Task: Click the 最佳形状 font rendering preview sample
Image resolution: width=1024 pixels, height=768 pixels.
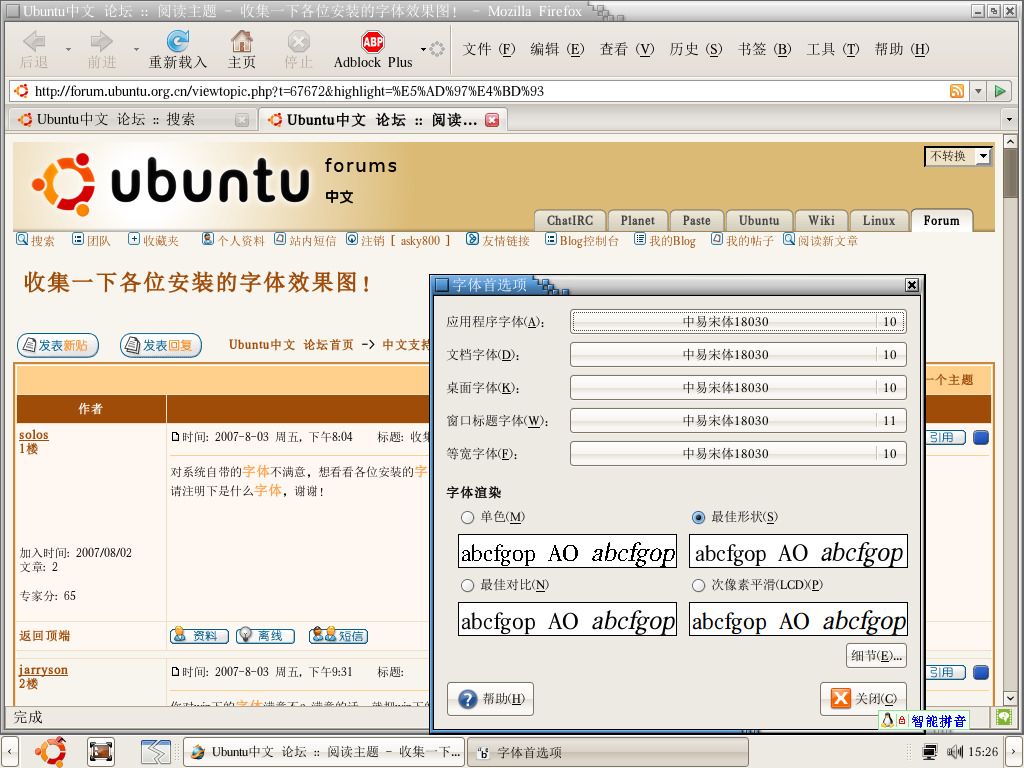Action: [798, 552]
